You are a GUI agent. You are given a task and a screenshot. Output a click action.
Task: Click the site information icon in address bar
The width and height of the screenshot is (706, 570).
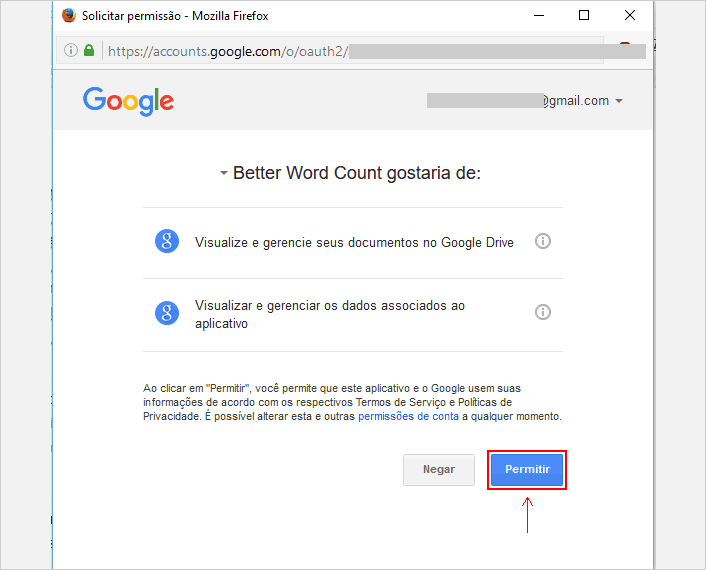coord(71,50)
